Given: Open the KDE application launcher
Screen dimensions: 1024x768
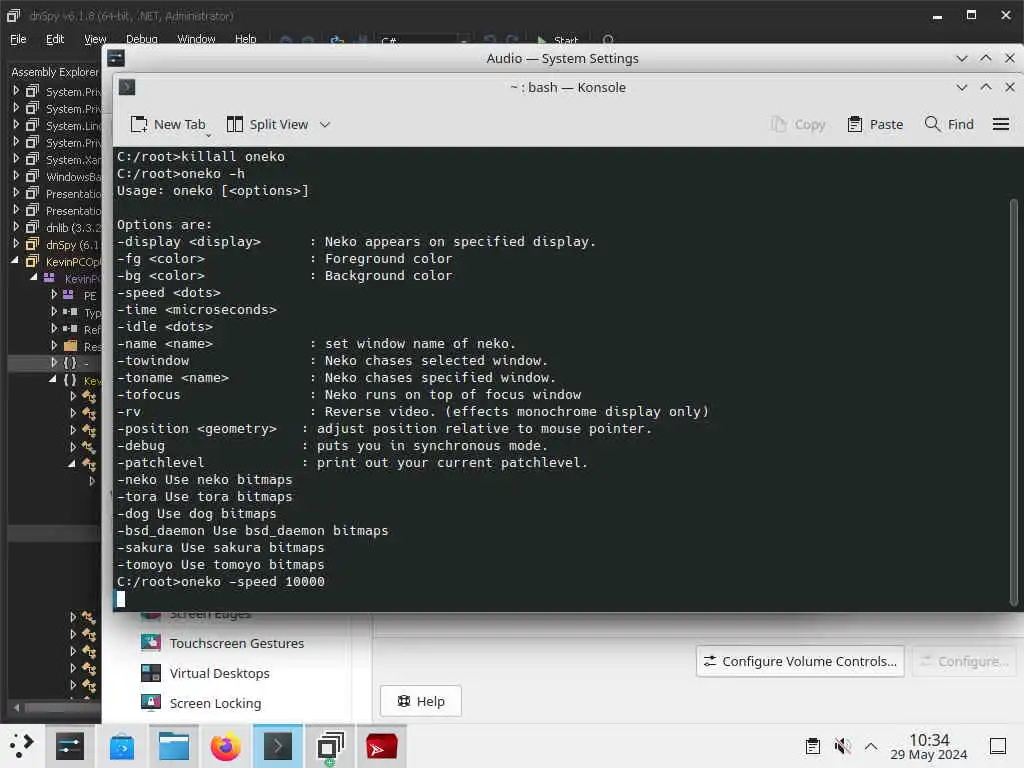Looking at the screenshot, I should point(22,746).
